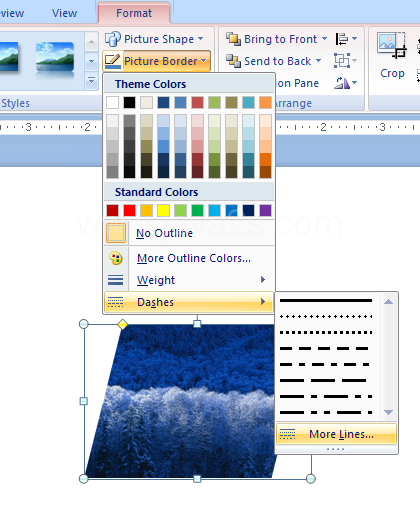Image resolution: width=420 pixels, height=506 pixels.
Task: Select the long dash line style
Action: pos(323,380)
